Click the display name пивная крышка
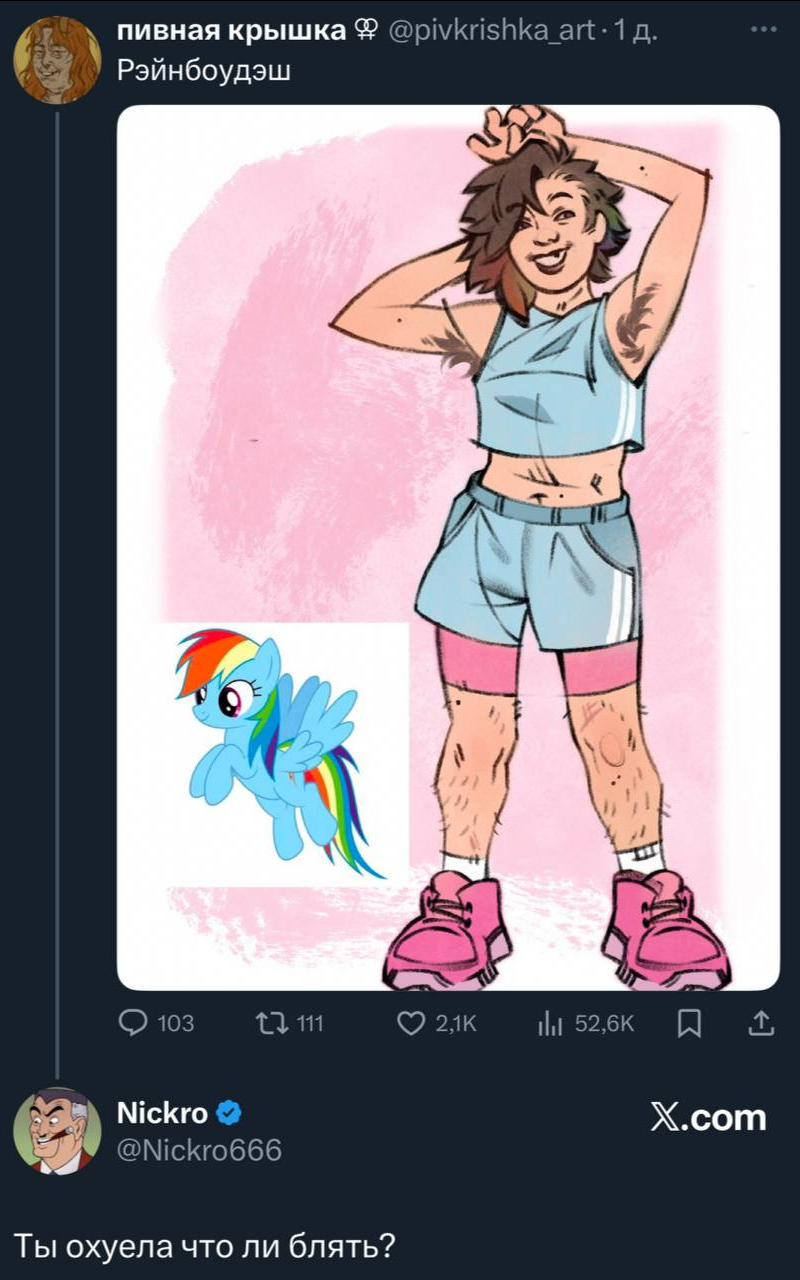 point(231,31)
